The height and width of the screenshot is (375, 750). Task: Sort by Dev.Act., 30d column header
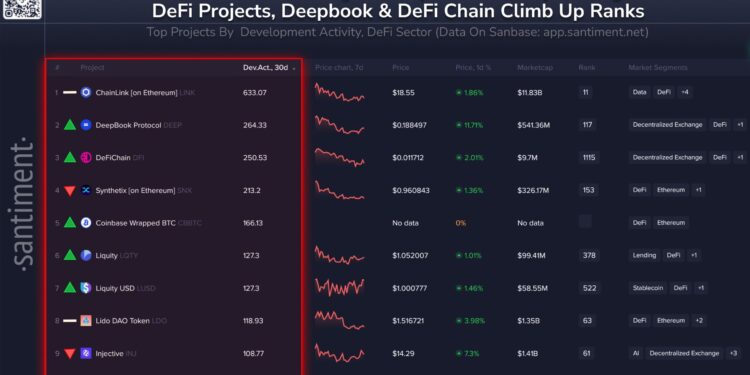click(269, 68)
